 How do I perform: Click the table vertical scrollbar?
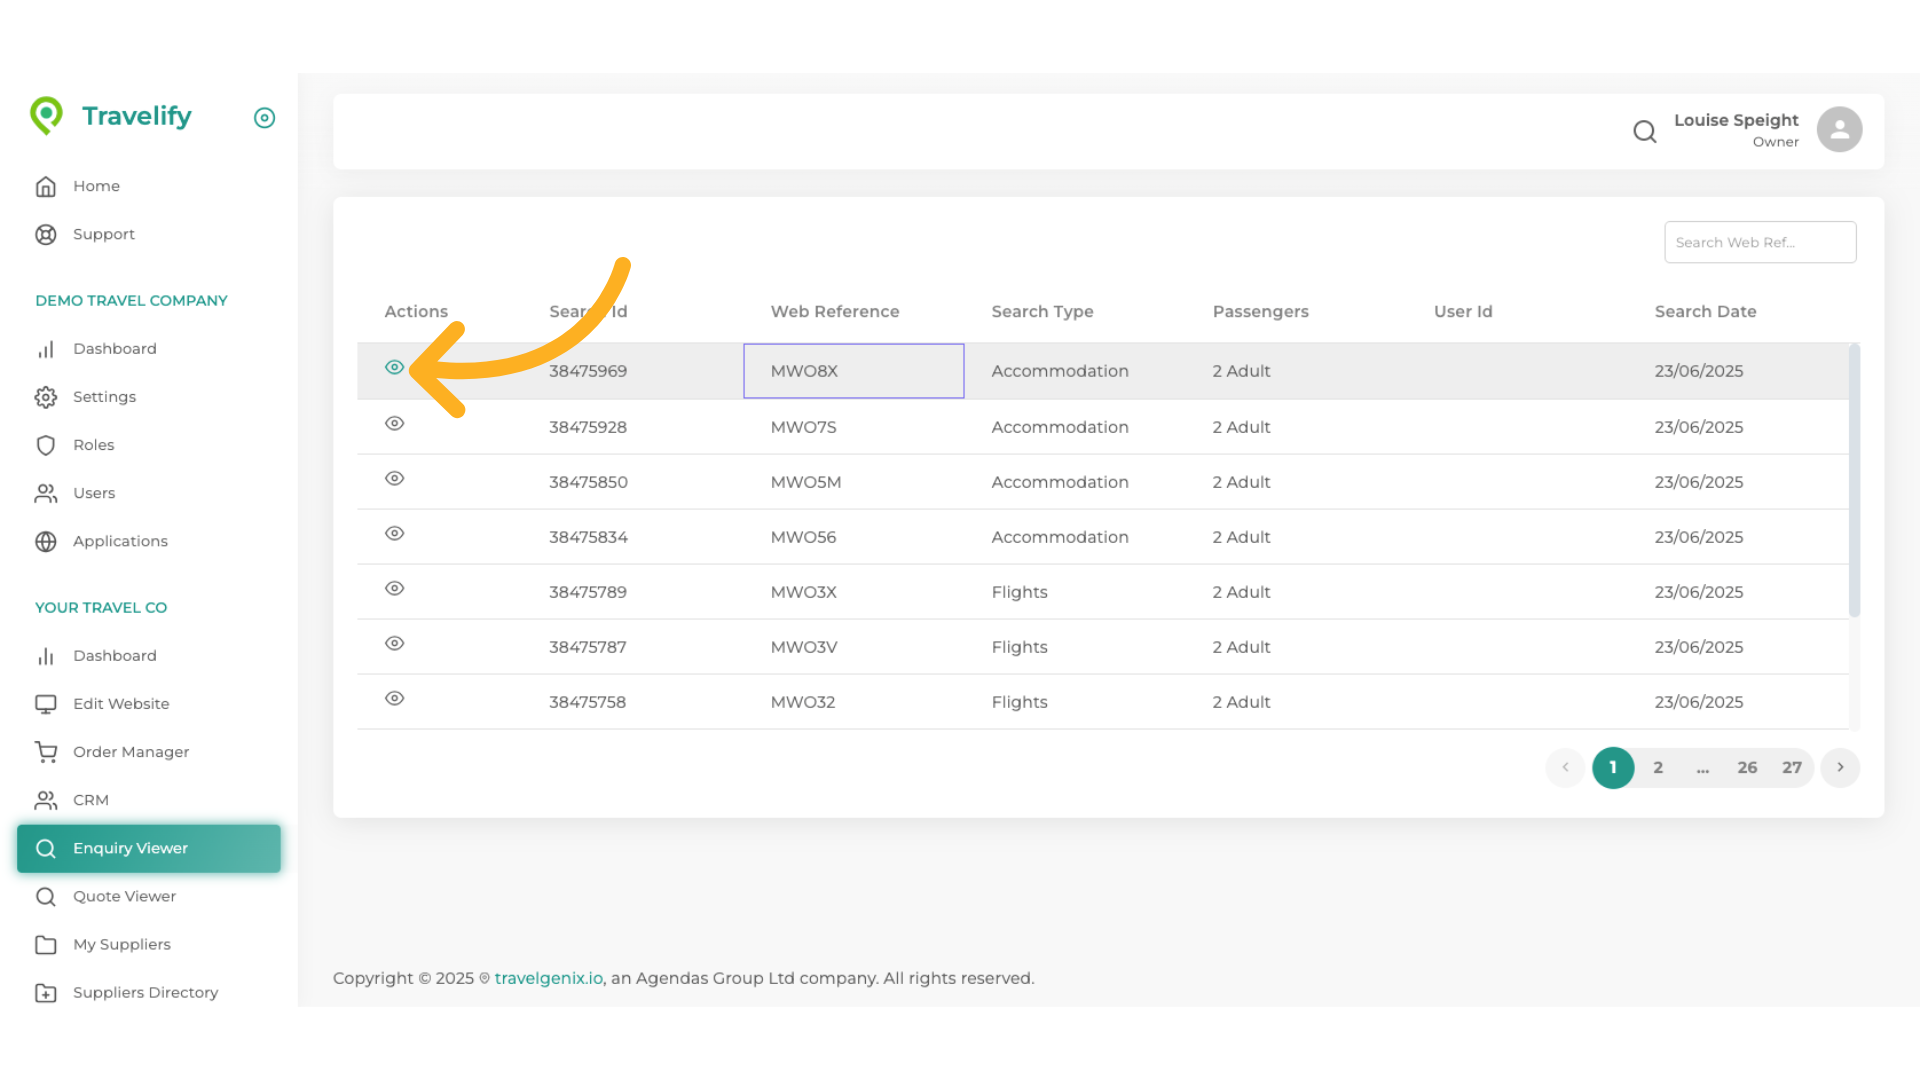point(1853,480)
